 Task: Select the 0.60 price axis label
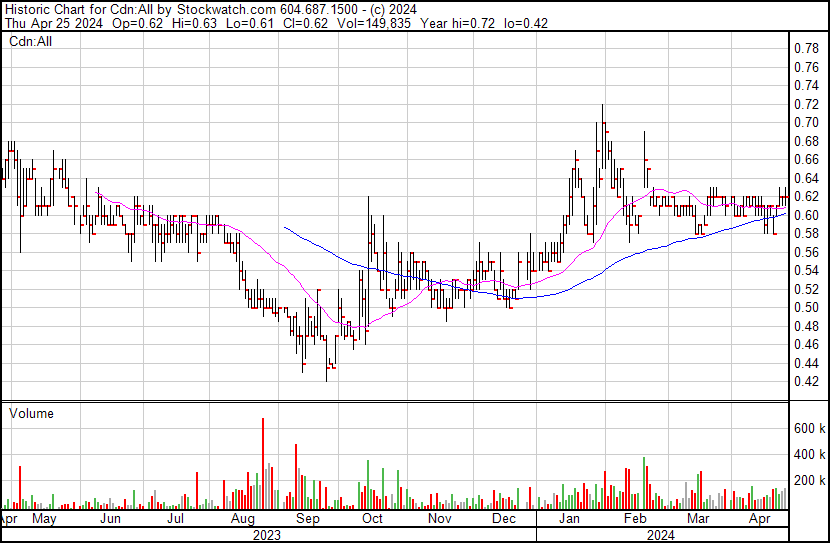806,215
